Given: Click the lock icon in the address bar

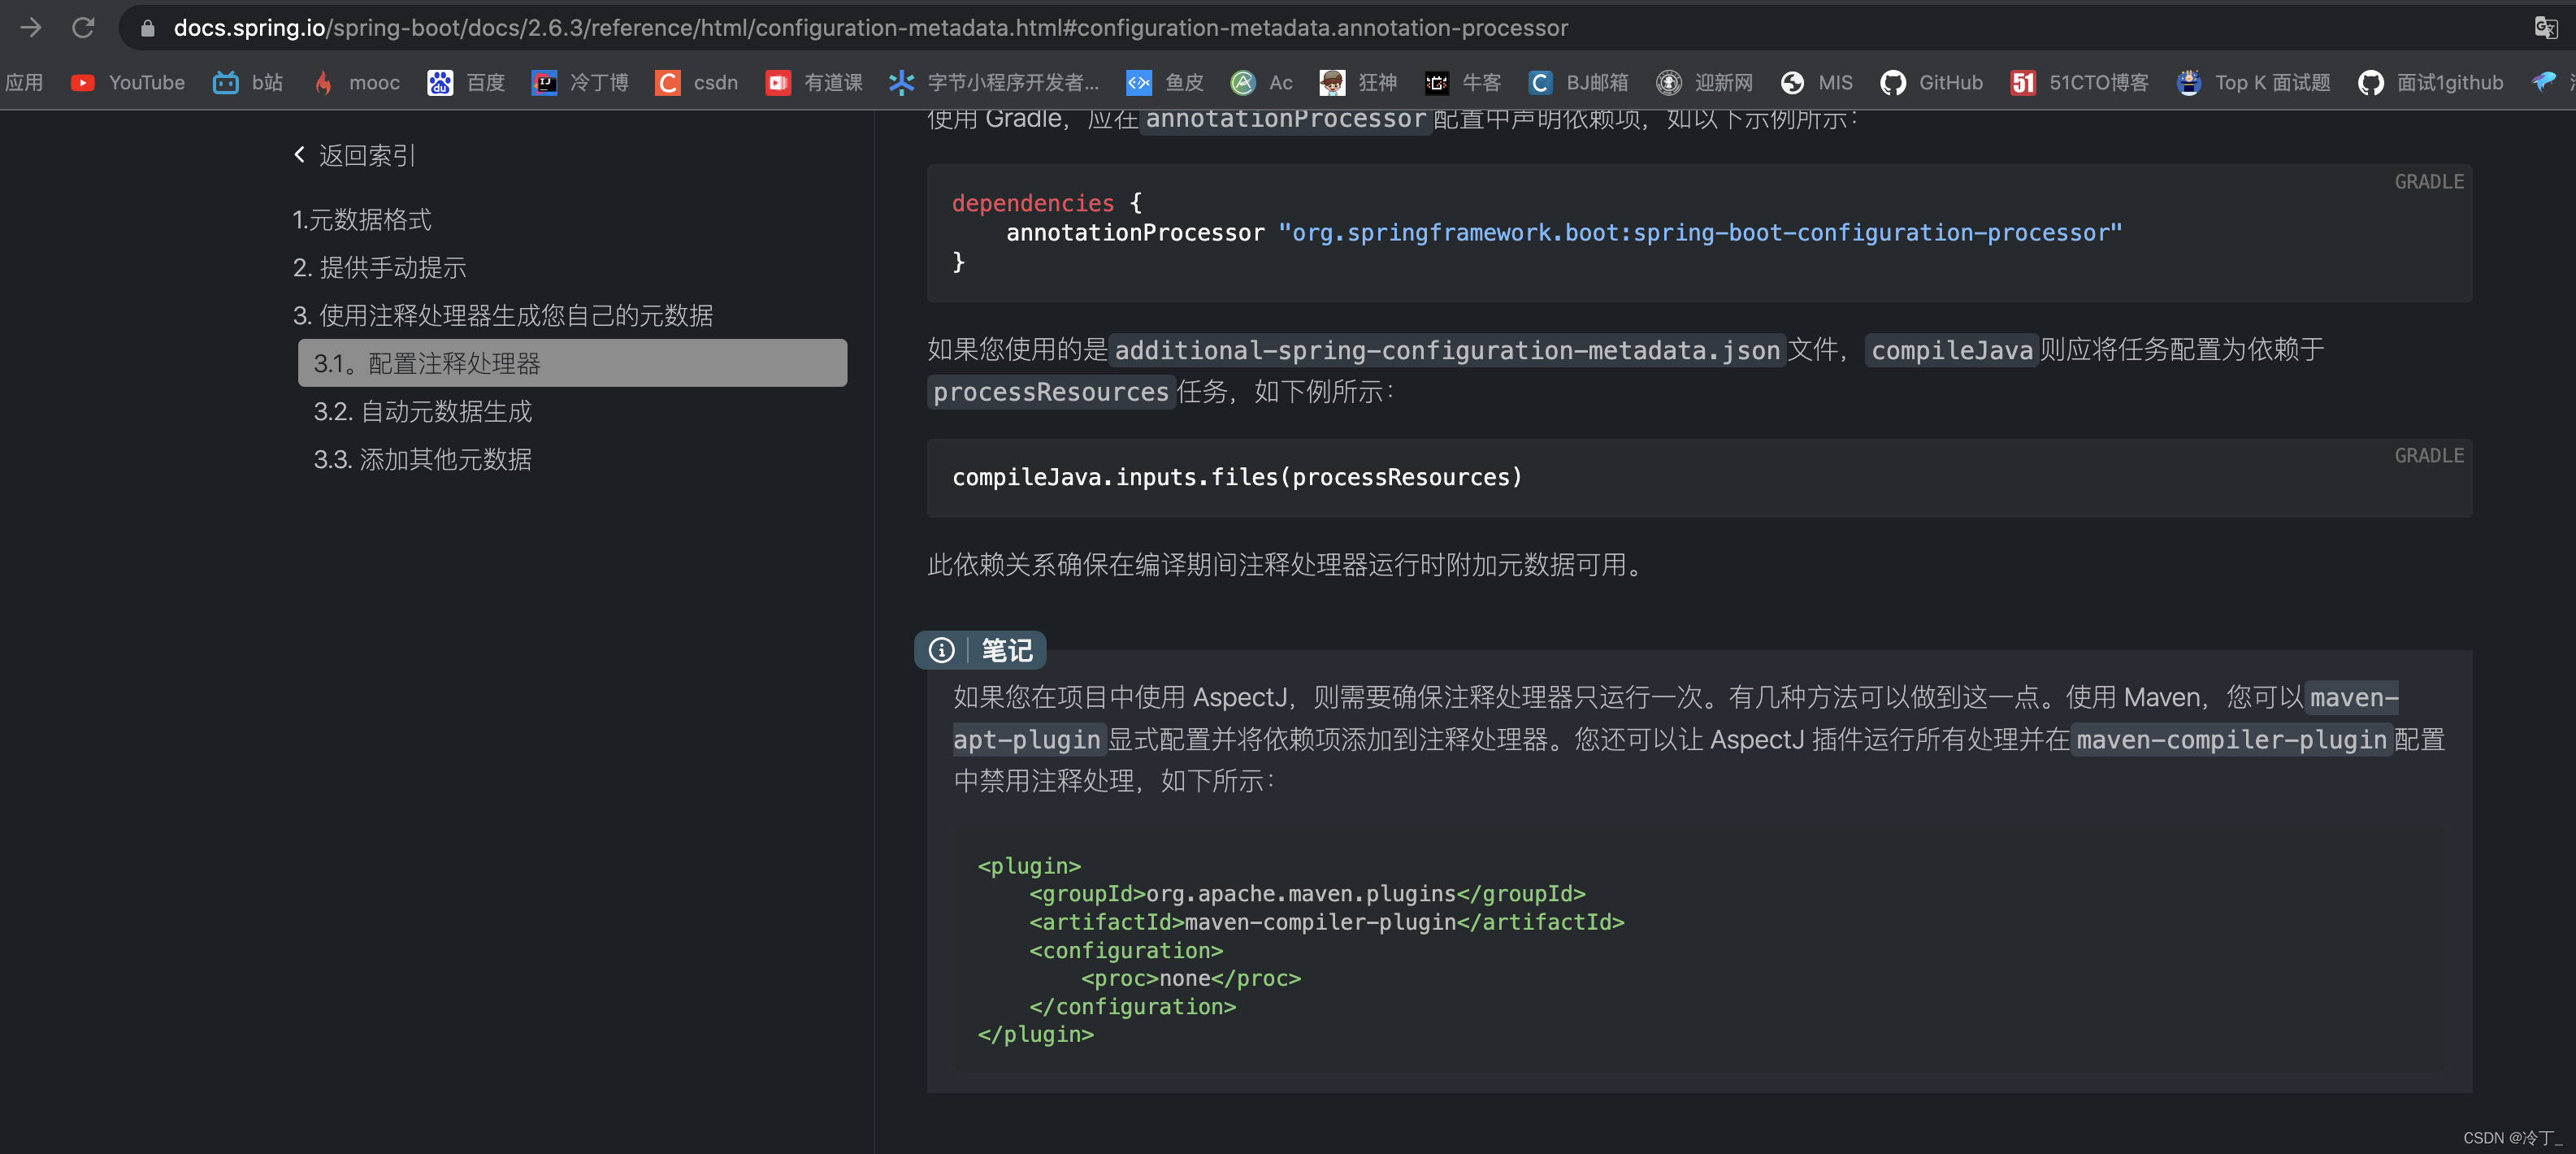Looking at the screenshot, I should coord(147,28).
